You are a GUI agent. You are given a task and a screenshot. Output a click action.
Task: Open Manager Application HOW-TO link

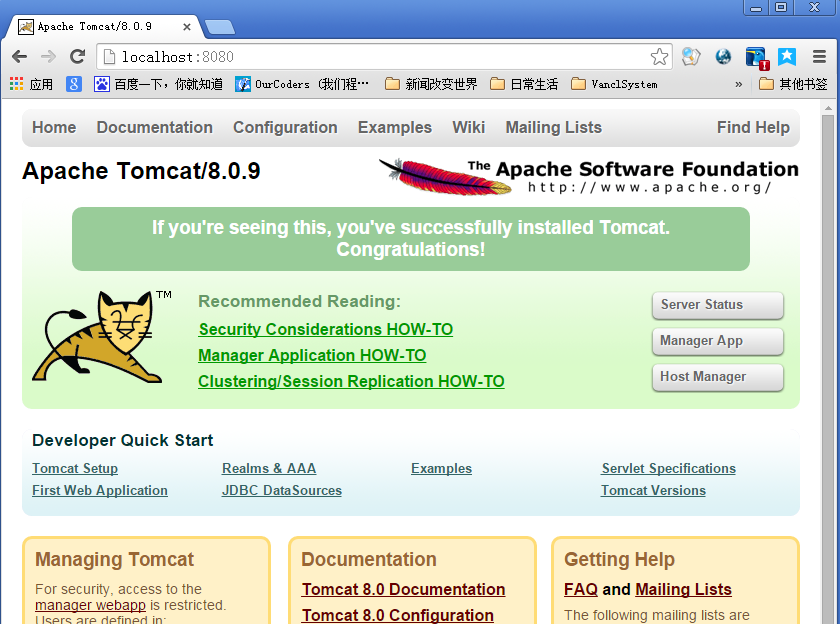point(312,356)
